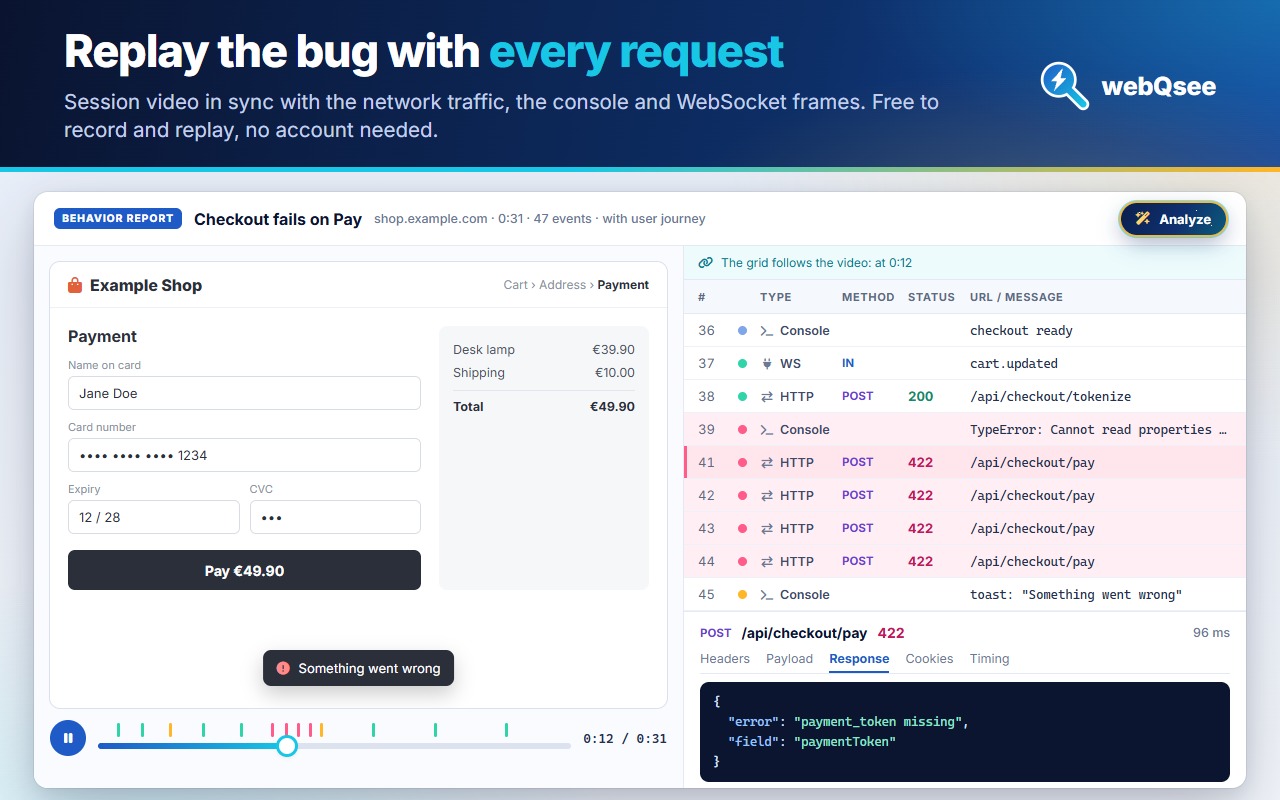This screenshot has width=1280, height=800.
Task: Open the Headers tab
Action: tap(725, 659)
